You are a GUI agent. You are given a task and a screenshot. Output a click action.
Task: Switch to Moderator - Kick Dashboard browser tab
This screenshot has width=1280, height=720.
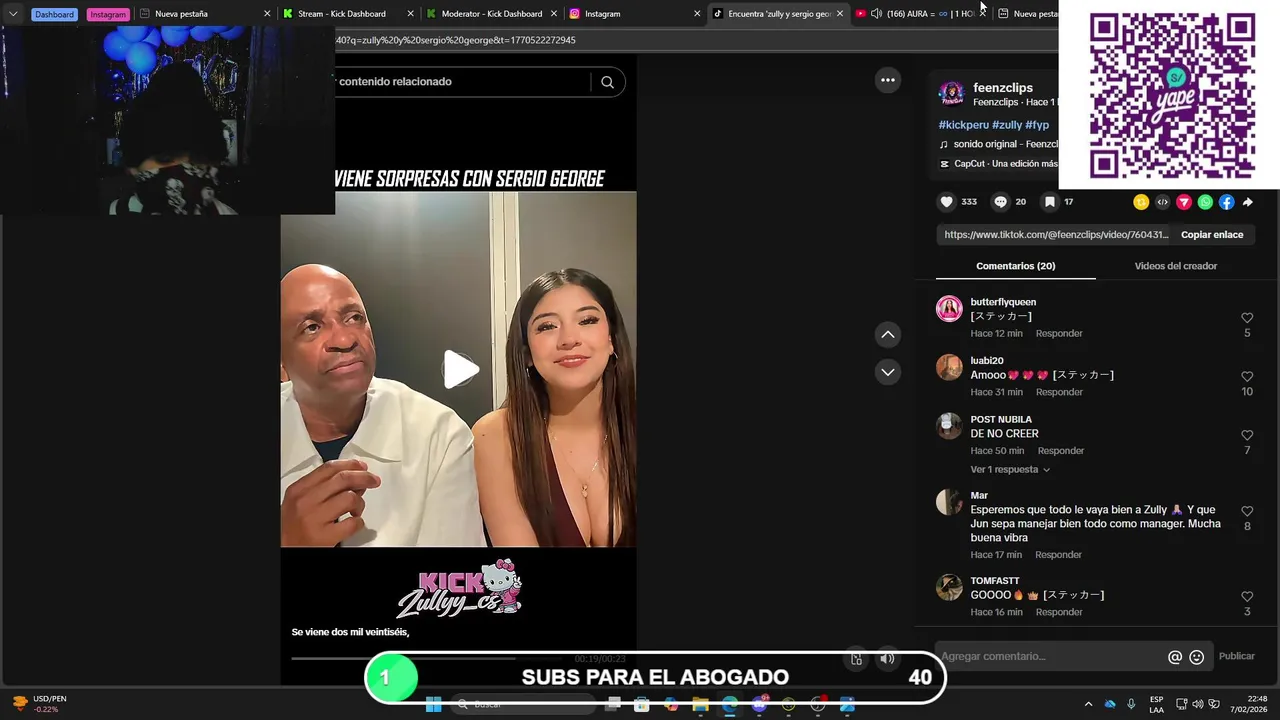[x=491, y=14]
